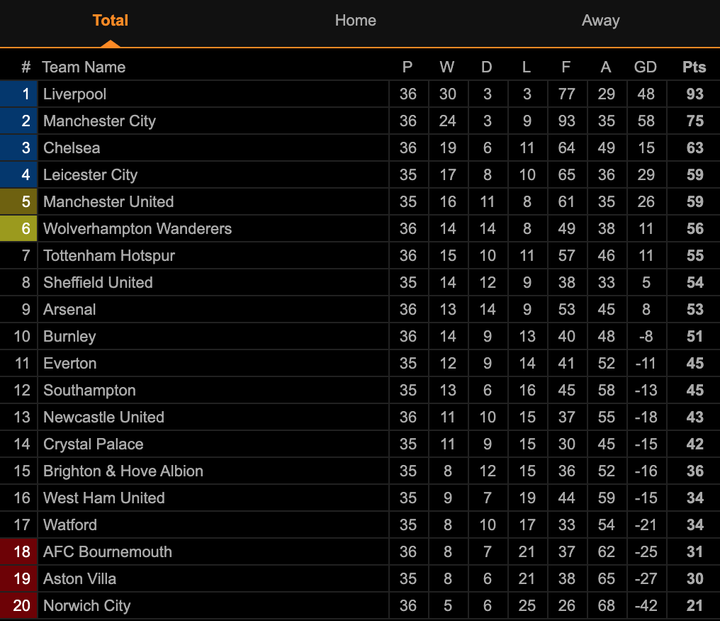Switch to the Home standings tab
Viewport: 720px width, 621px height.
(355, 20)
